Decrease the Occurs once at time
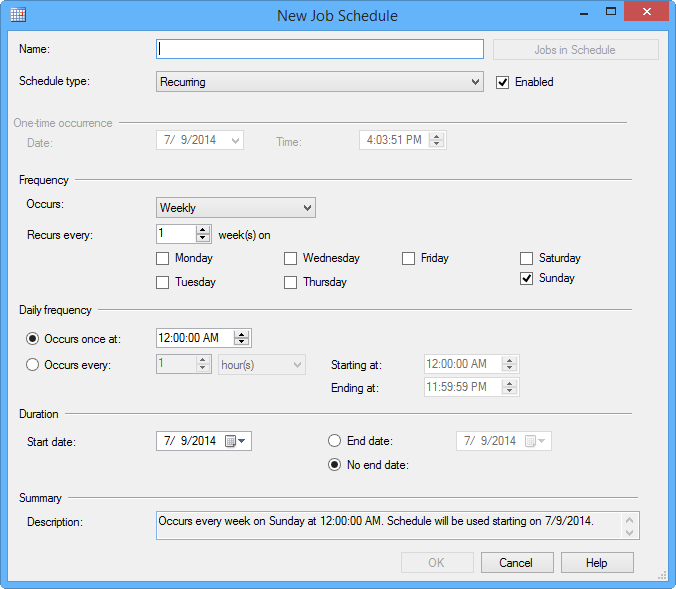676x589 pixels. click(x=241, y=343)
